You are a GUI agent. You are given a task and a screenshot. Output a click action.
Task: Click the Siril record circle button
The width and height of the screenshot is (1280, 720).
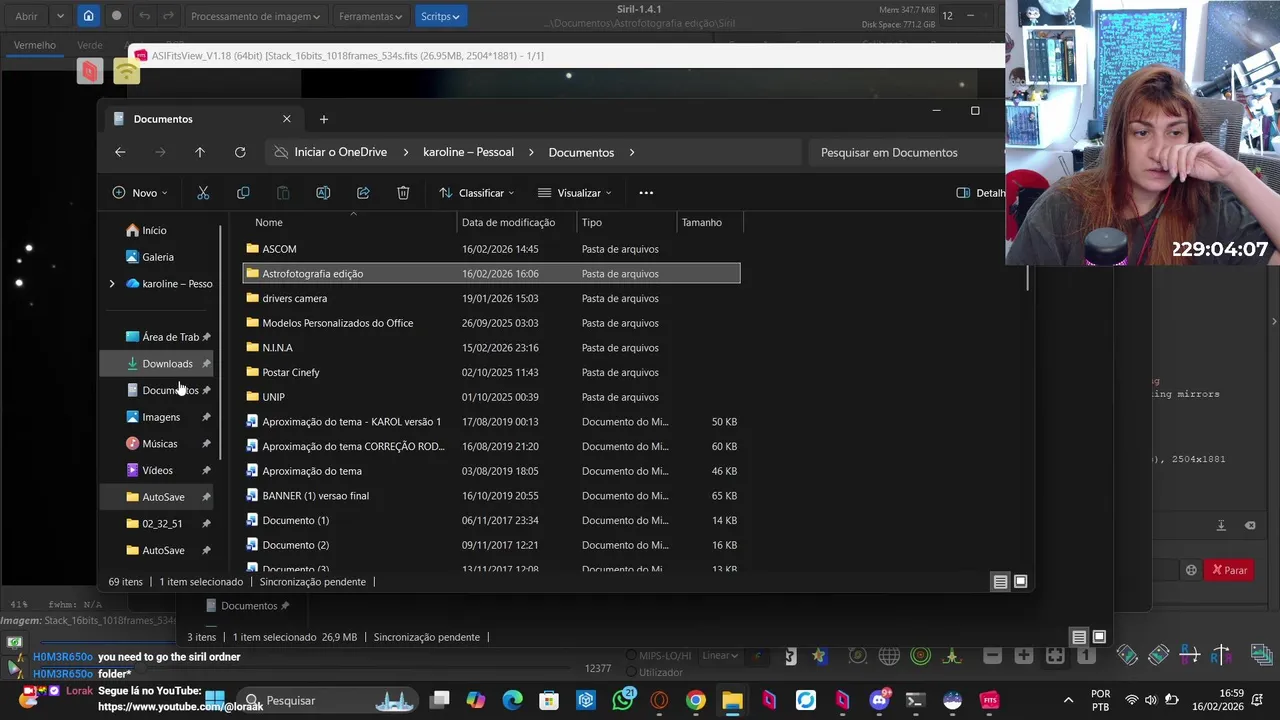(117, 16)
